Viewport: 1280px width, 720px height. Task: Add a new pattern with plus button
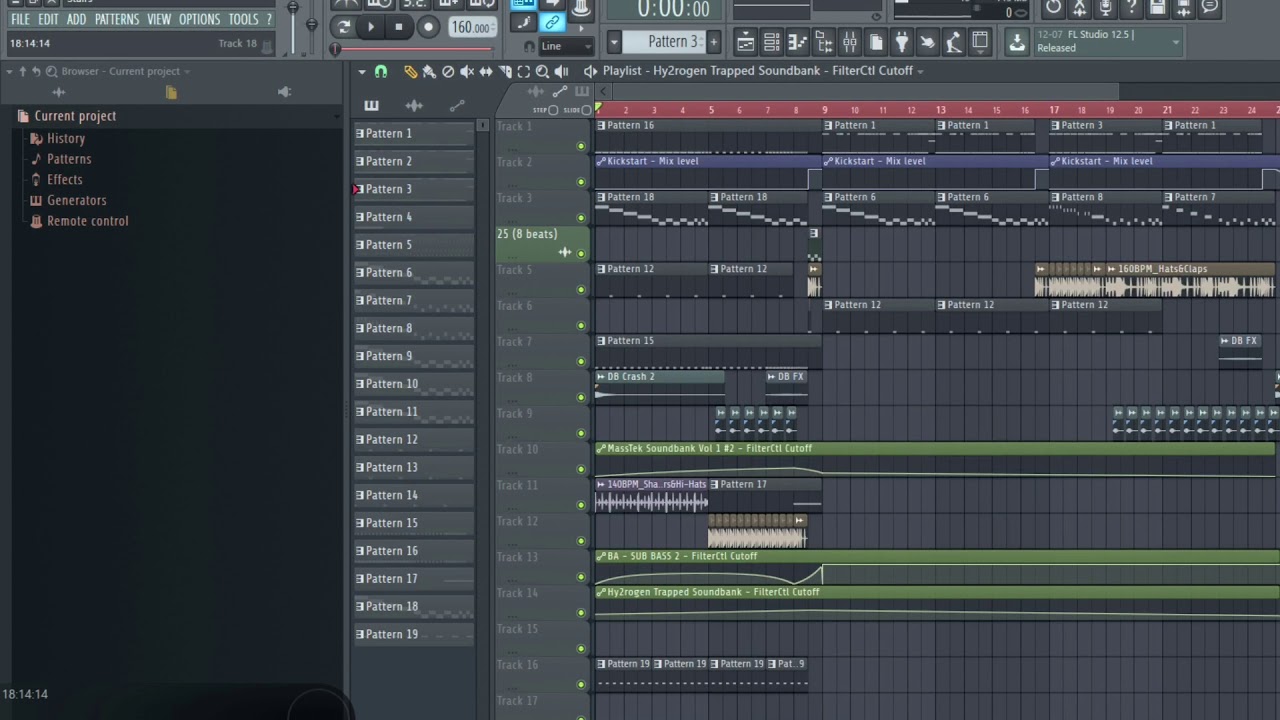coord(713,41)
